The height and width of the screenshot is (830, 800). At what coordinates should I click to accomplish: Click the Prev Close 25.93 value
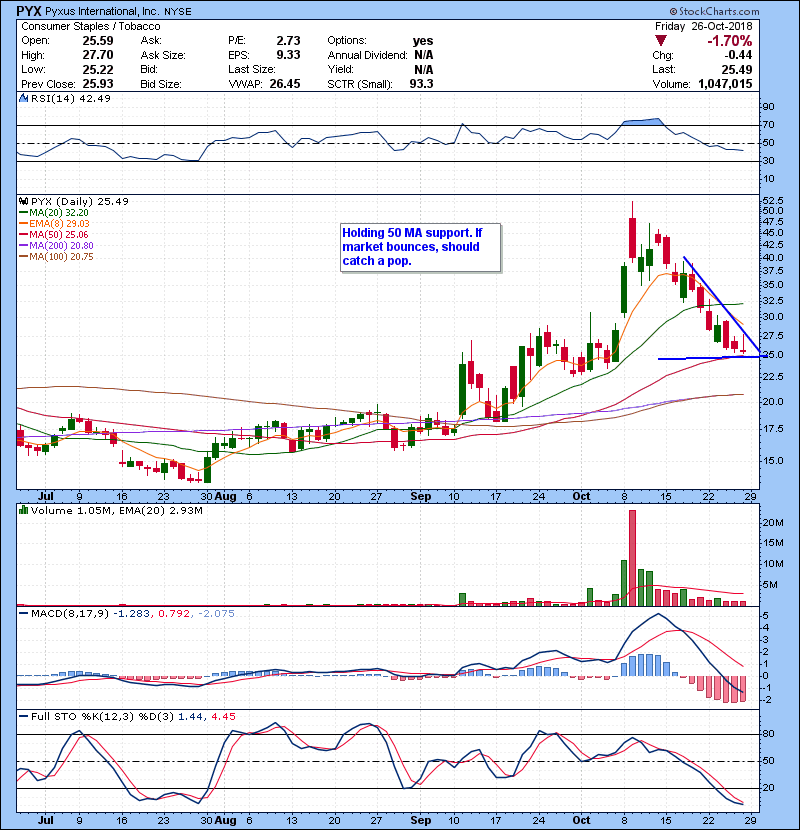click(98, 84)
